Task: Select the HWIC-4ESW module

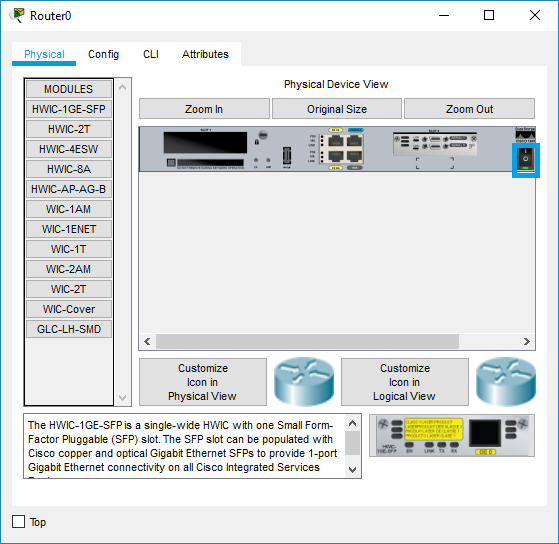Action: point(68,149)
